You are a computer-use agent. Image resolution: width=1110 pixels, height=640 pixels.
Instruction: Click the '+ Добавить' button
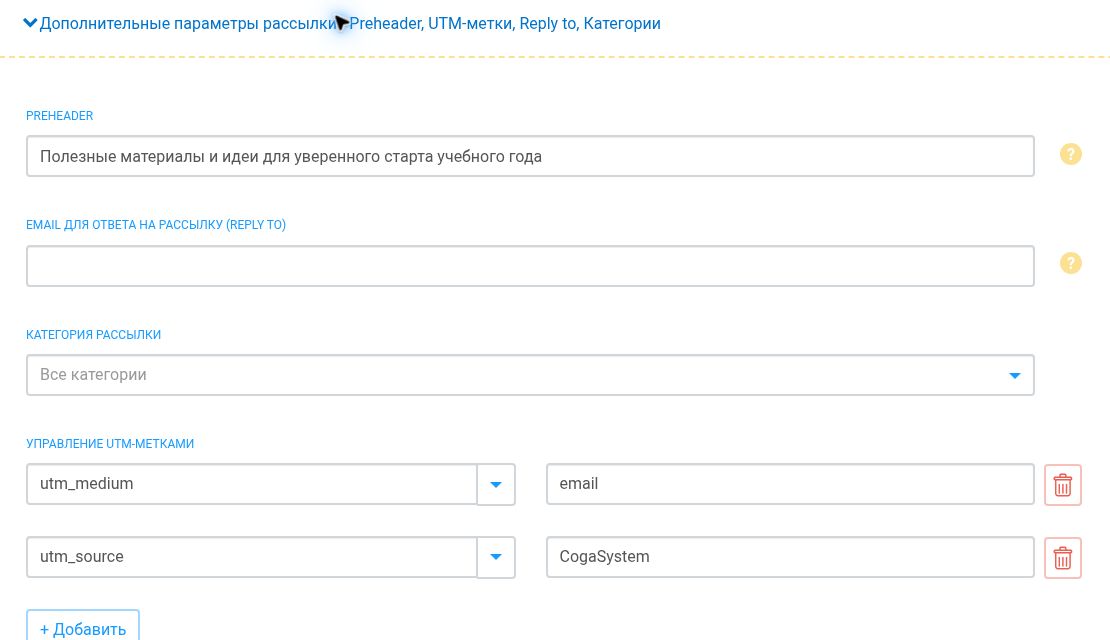pyautogui.click(x=83, y=627)
